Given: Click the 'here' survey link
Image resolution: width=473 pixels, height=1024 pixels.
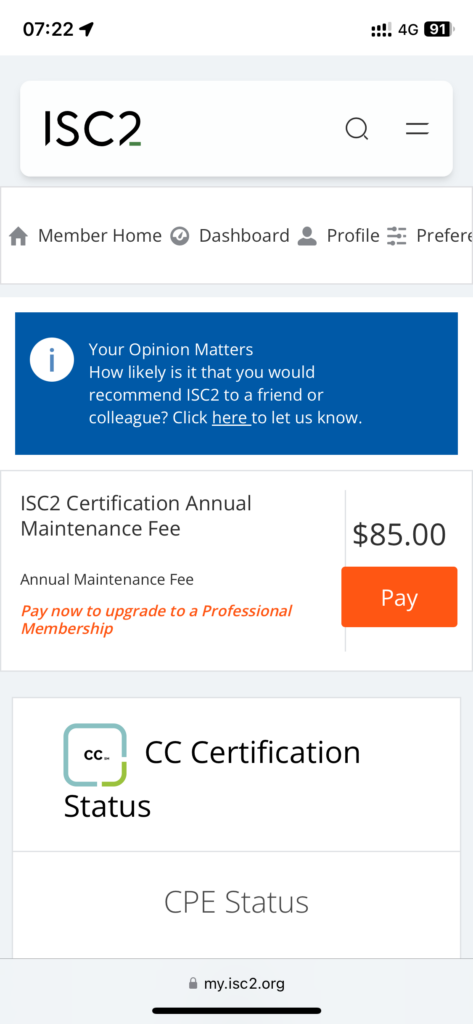Looking at the screenshot, I should pos(231,417).
